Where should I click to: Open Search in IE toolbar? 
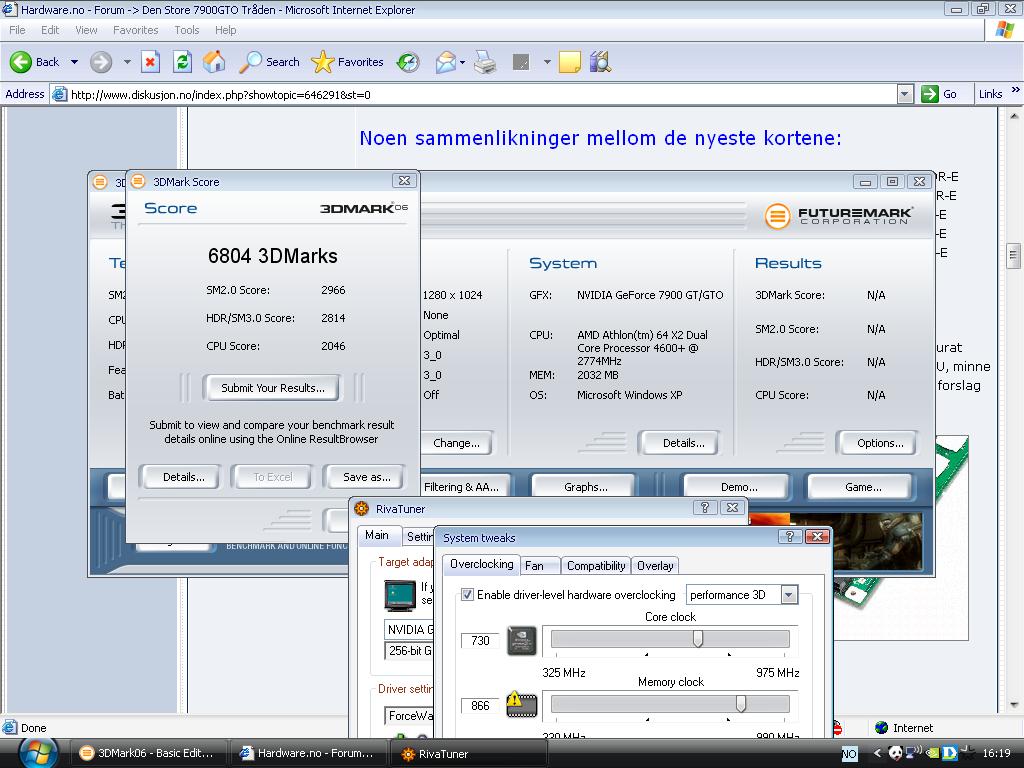269,62
